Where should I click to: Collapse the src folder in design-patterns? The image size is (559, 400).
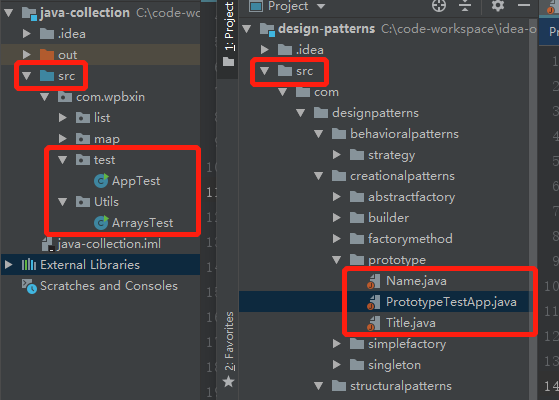click(x=265, y=71)
